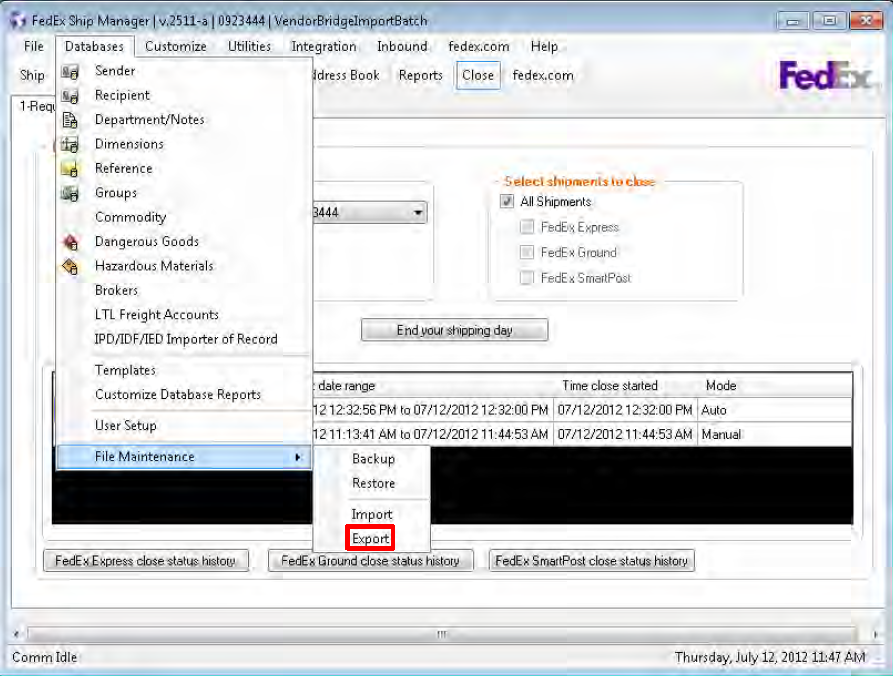Click the fedex.com toolbar button
This screenshot has width=893, height=676.
pyautogui.click(x=543, y=75)
